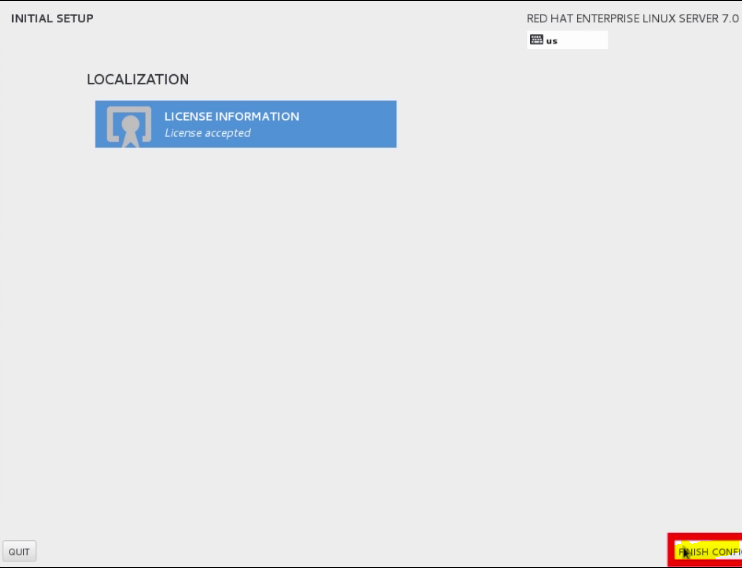Viewport: 742px width, 568px height.
Task: Click the mouse pointer over the Finish button
Action: [686, 552]
